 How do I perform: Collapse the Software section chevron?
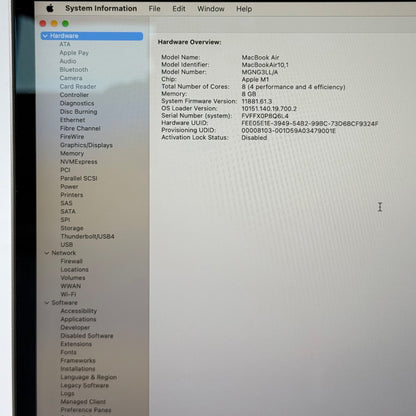point(47,303)
